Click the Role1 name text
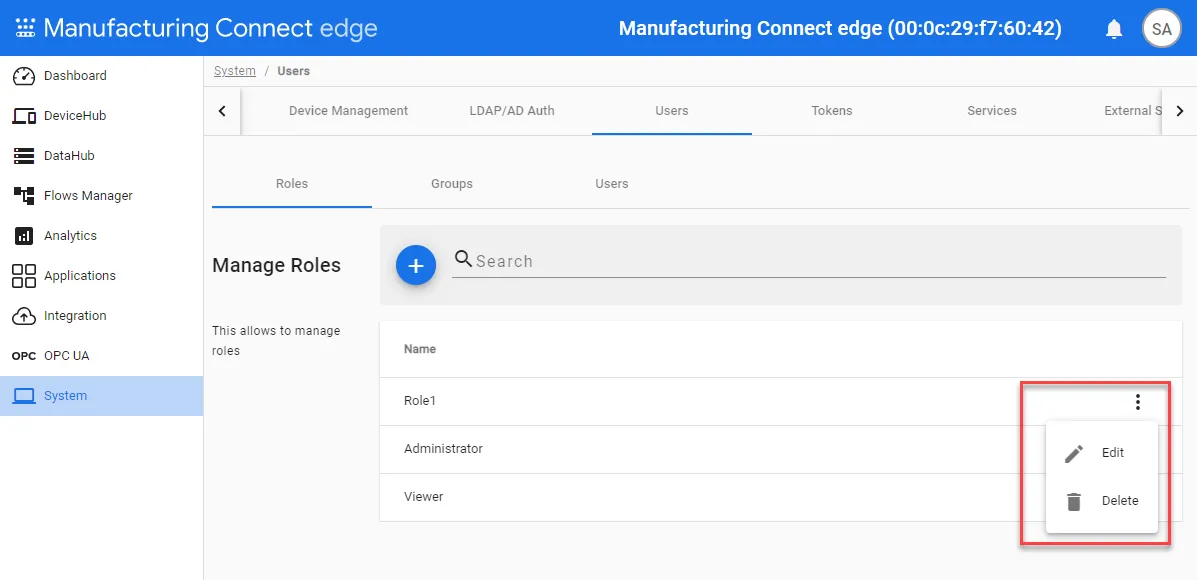The image size is (1197, 580). (x=420, y=400)
